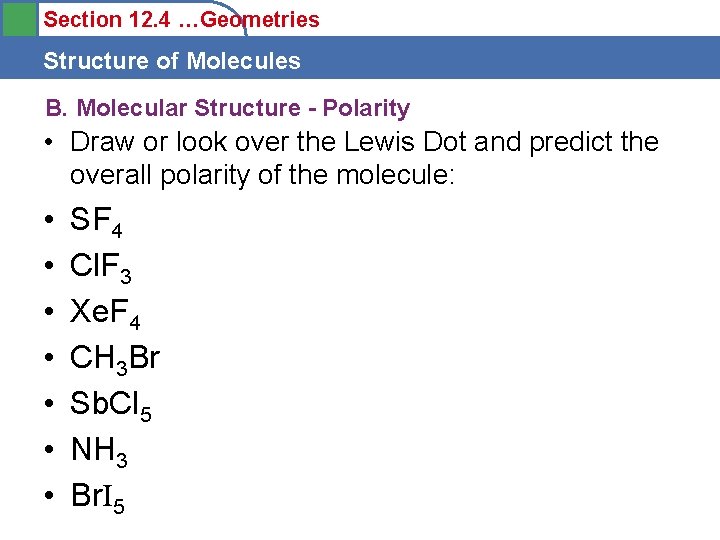Click the XeF4 molecule text
Image resolution: width=720 pixels, height=540 pixels.
(x=105, y=313)
